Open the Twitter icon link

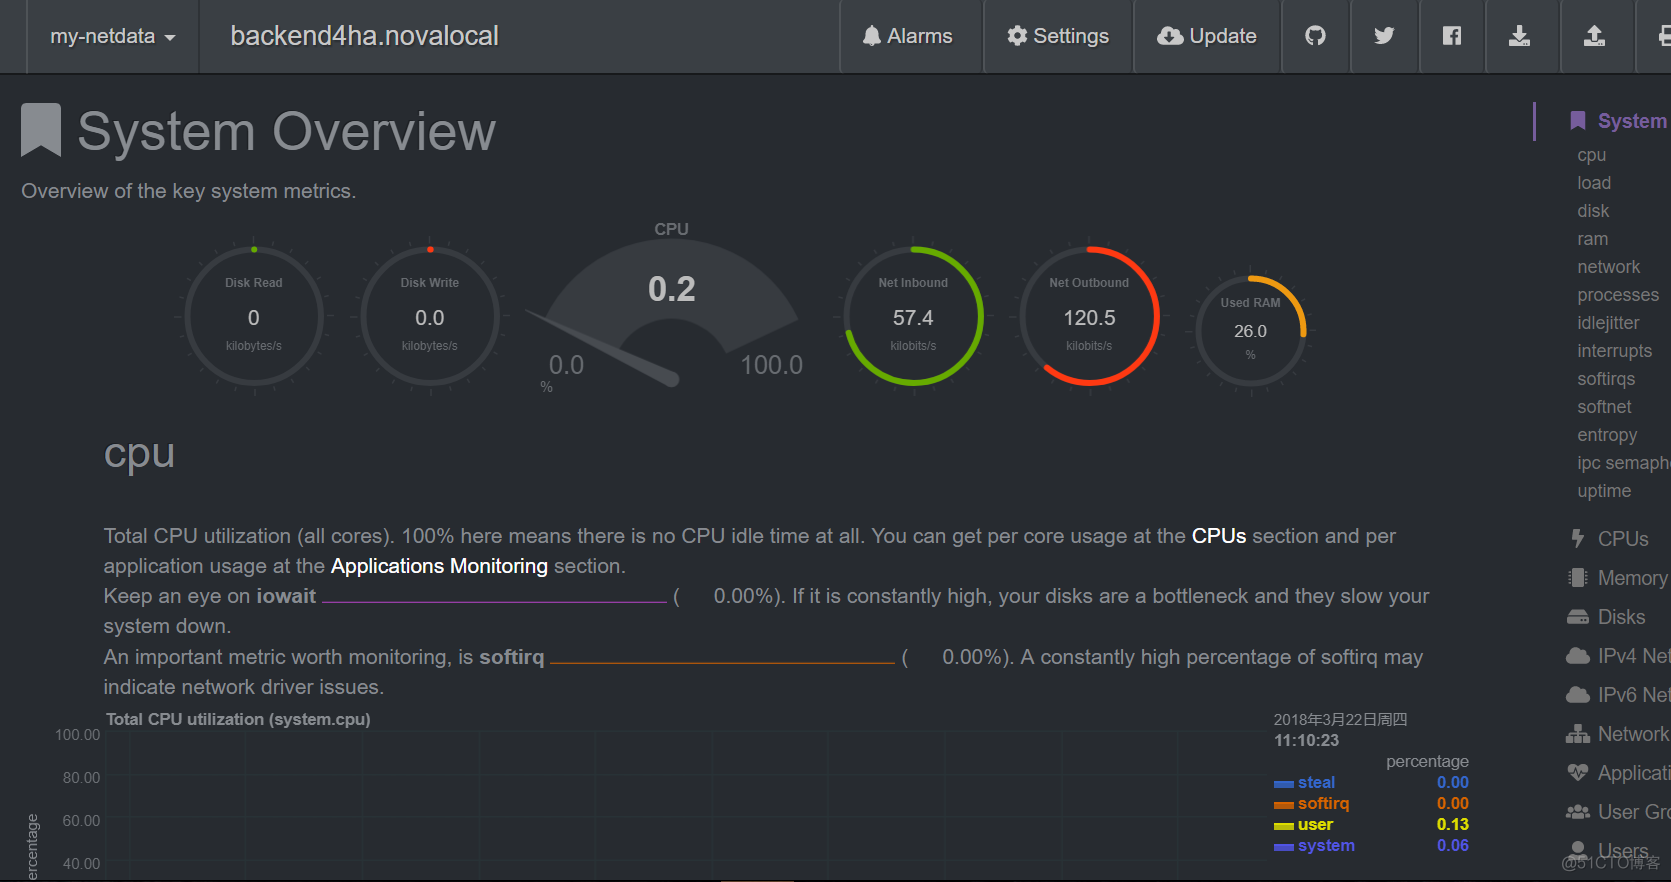[1384, 36]
